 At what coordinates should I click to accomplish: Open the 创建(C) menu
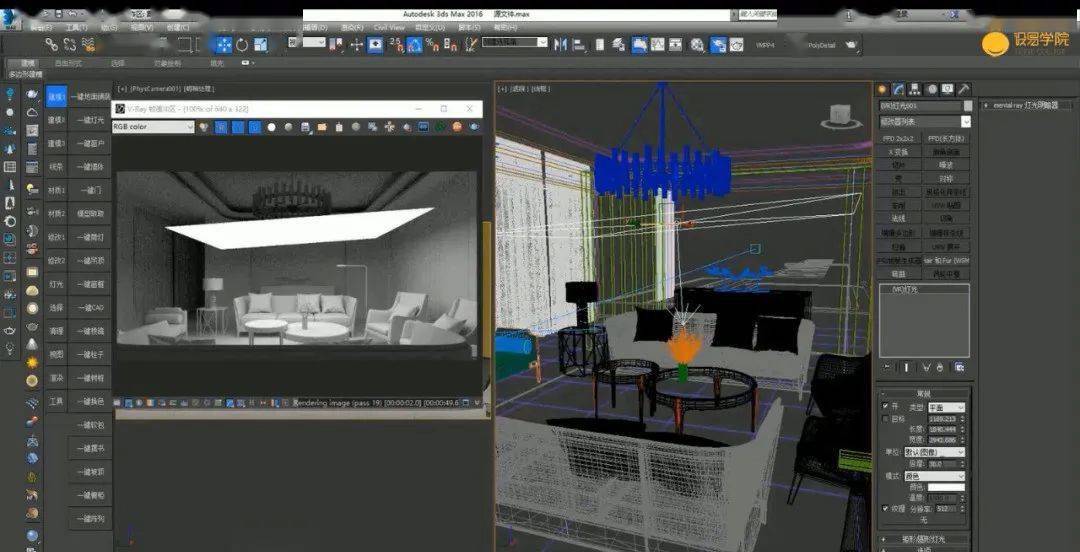click(x=178, y=28)
